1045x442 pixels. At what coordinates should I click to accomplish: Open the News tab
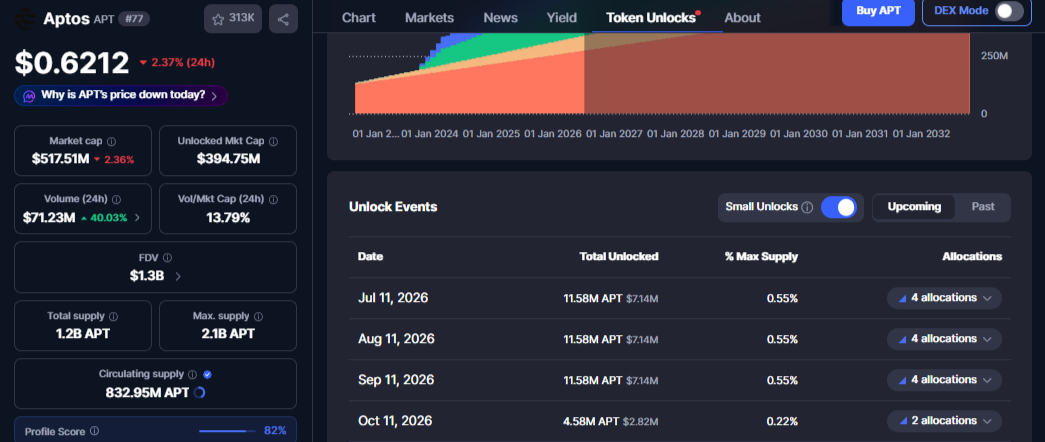point(500,18)
